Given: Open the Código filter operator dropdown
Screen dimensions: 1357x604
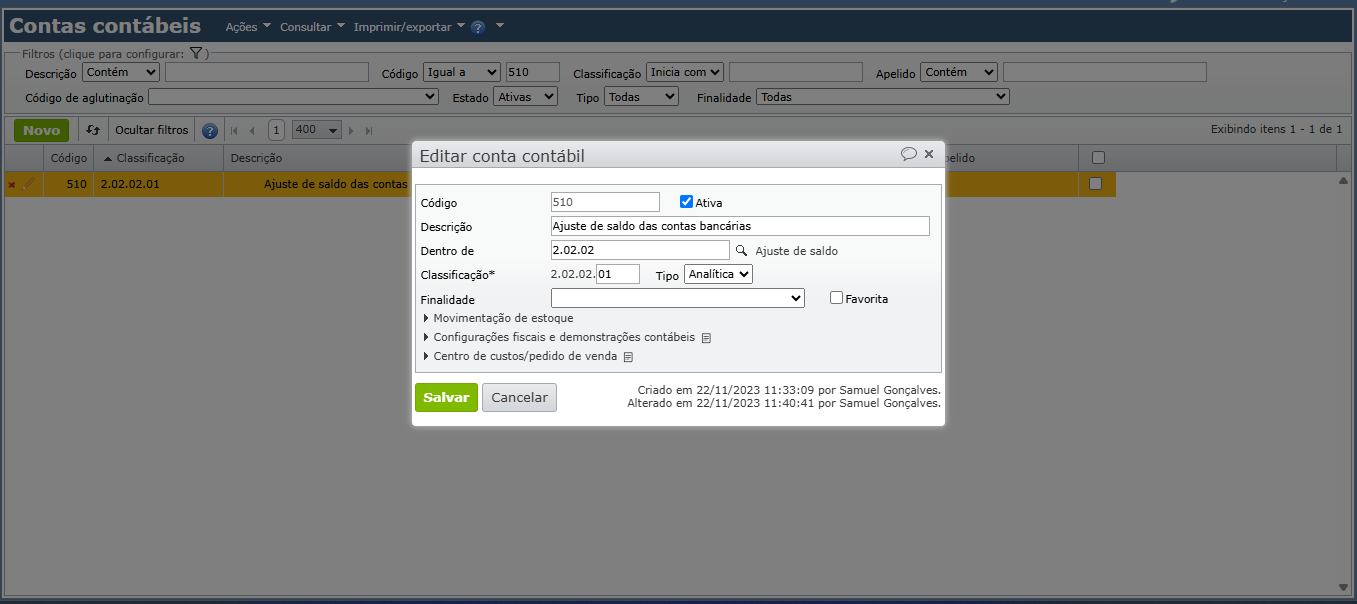Looking at the screenshot, I should tap(460, 72).
